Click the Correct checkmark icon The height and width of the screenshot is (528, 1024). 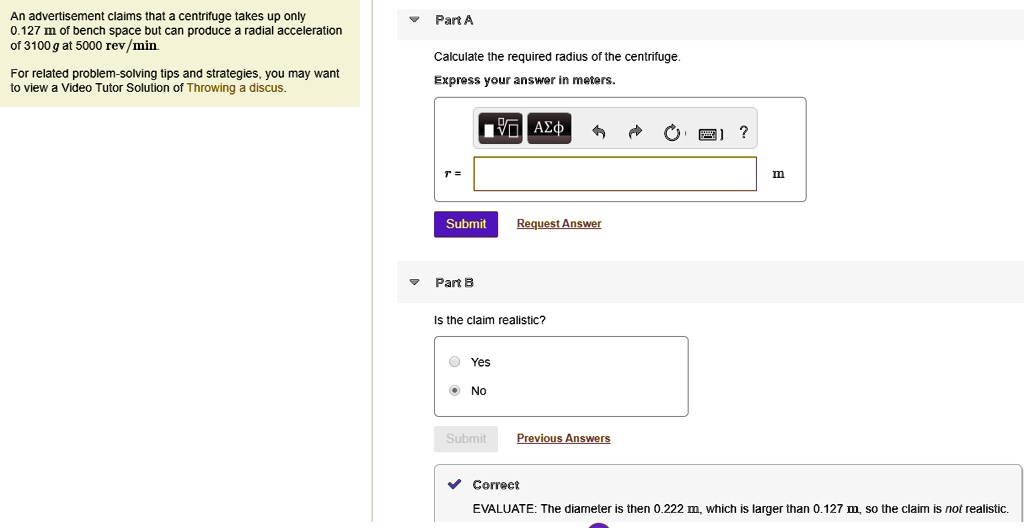(454, 485)
